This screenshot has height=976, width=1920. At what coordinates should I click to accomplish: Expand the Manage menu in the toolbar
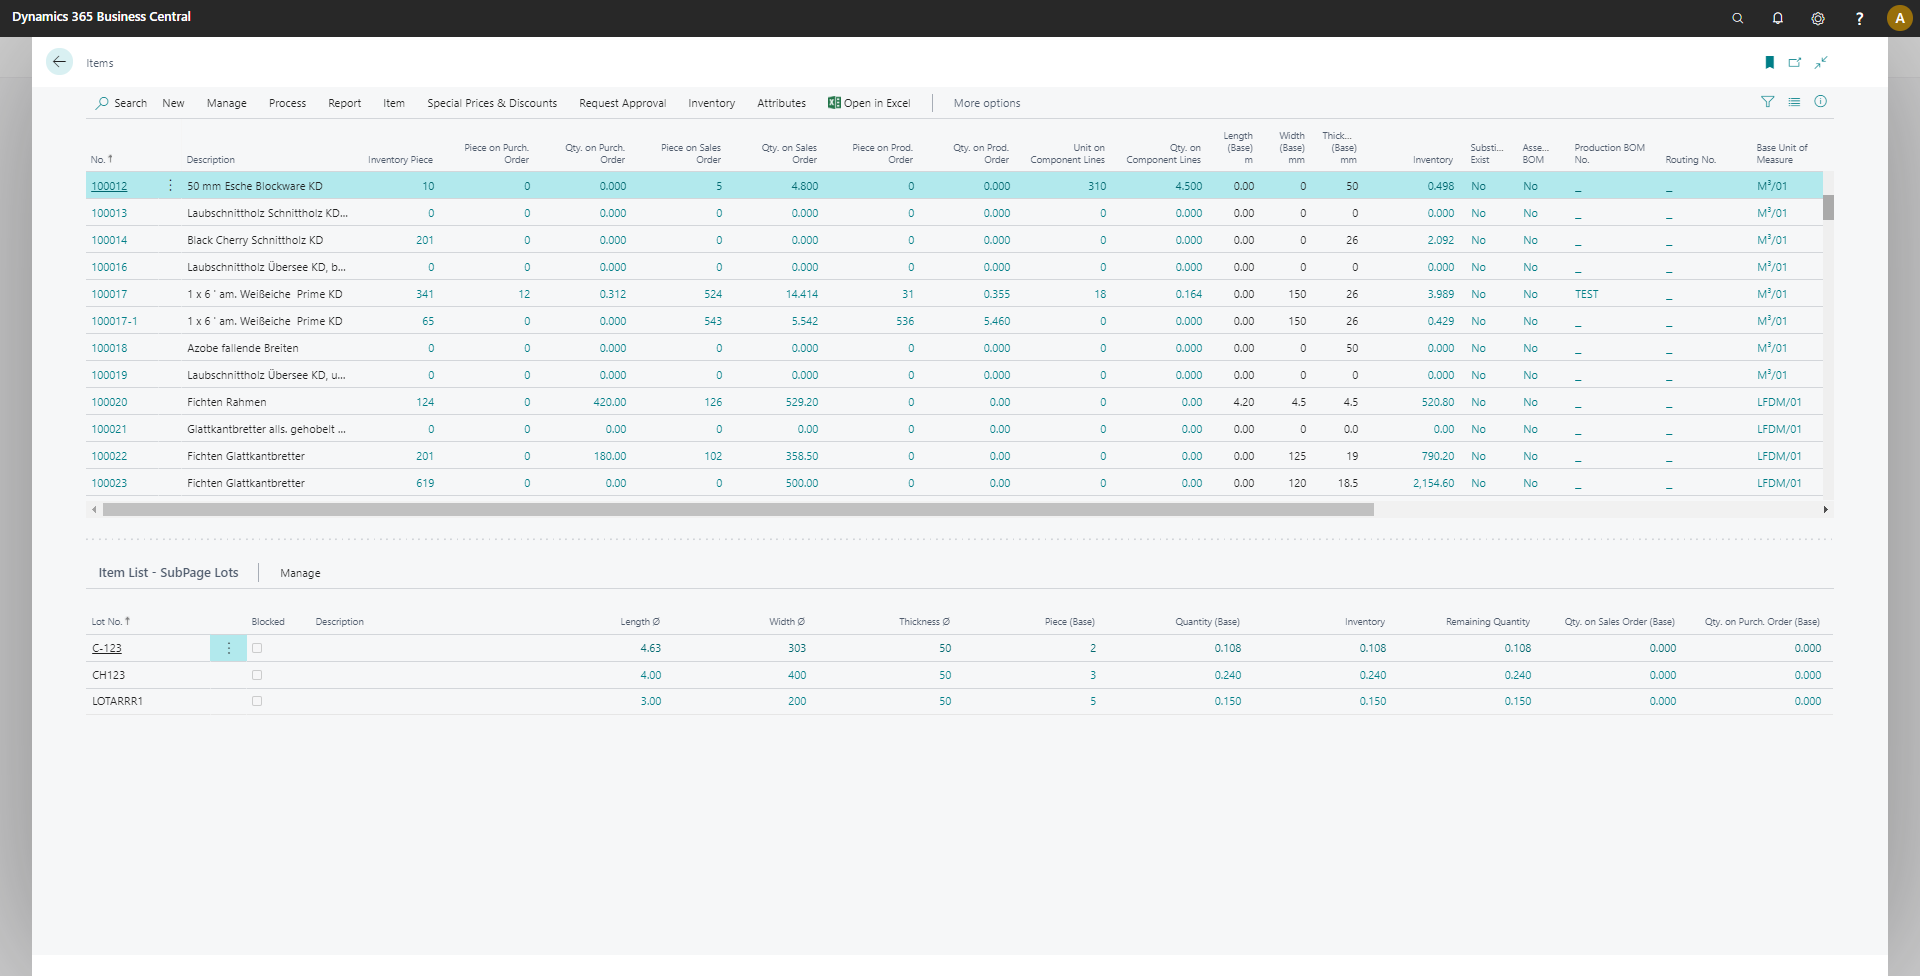(x=226, y=103)
